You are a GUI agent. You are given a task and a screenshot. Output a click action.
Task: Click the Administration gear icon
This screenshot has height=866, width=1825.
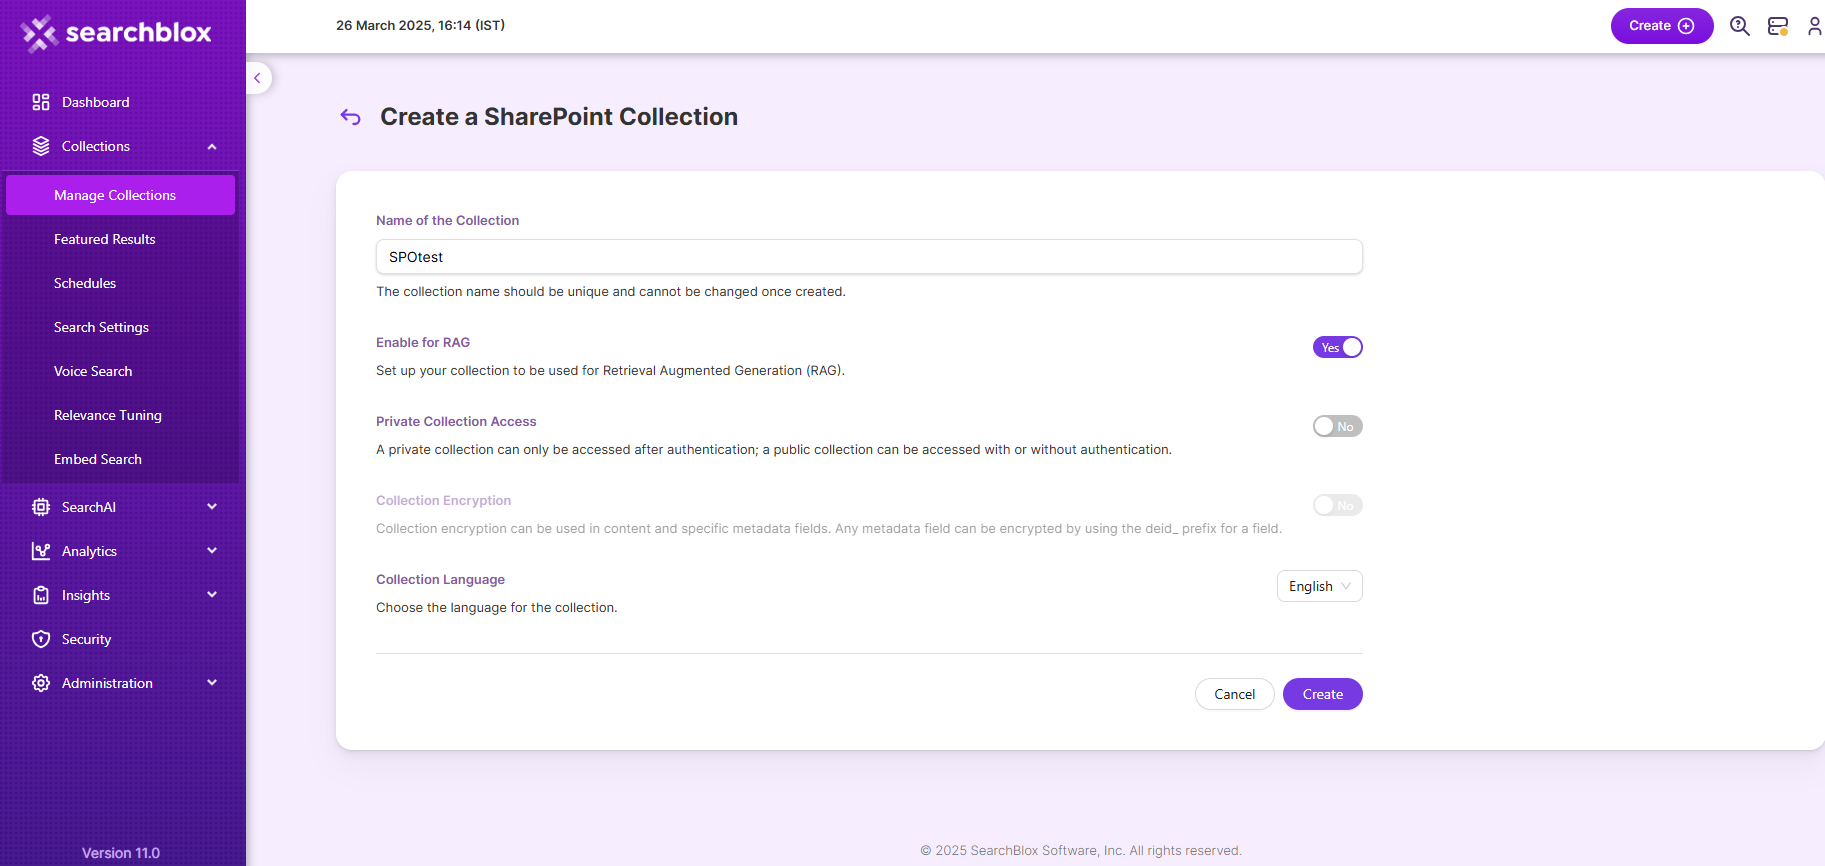point(41,683)
